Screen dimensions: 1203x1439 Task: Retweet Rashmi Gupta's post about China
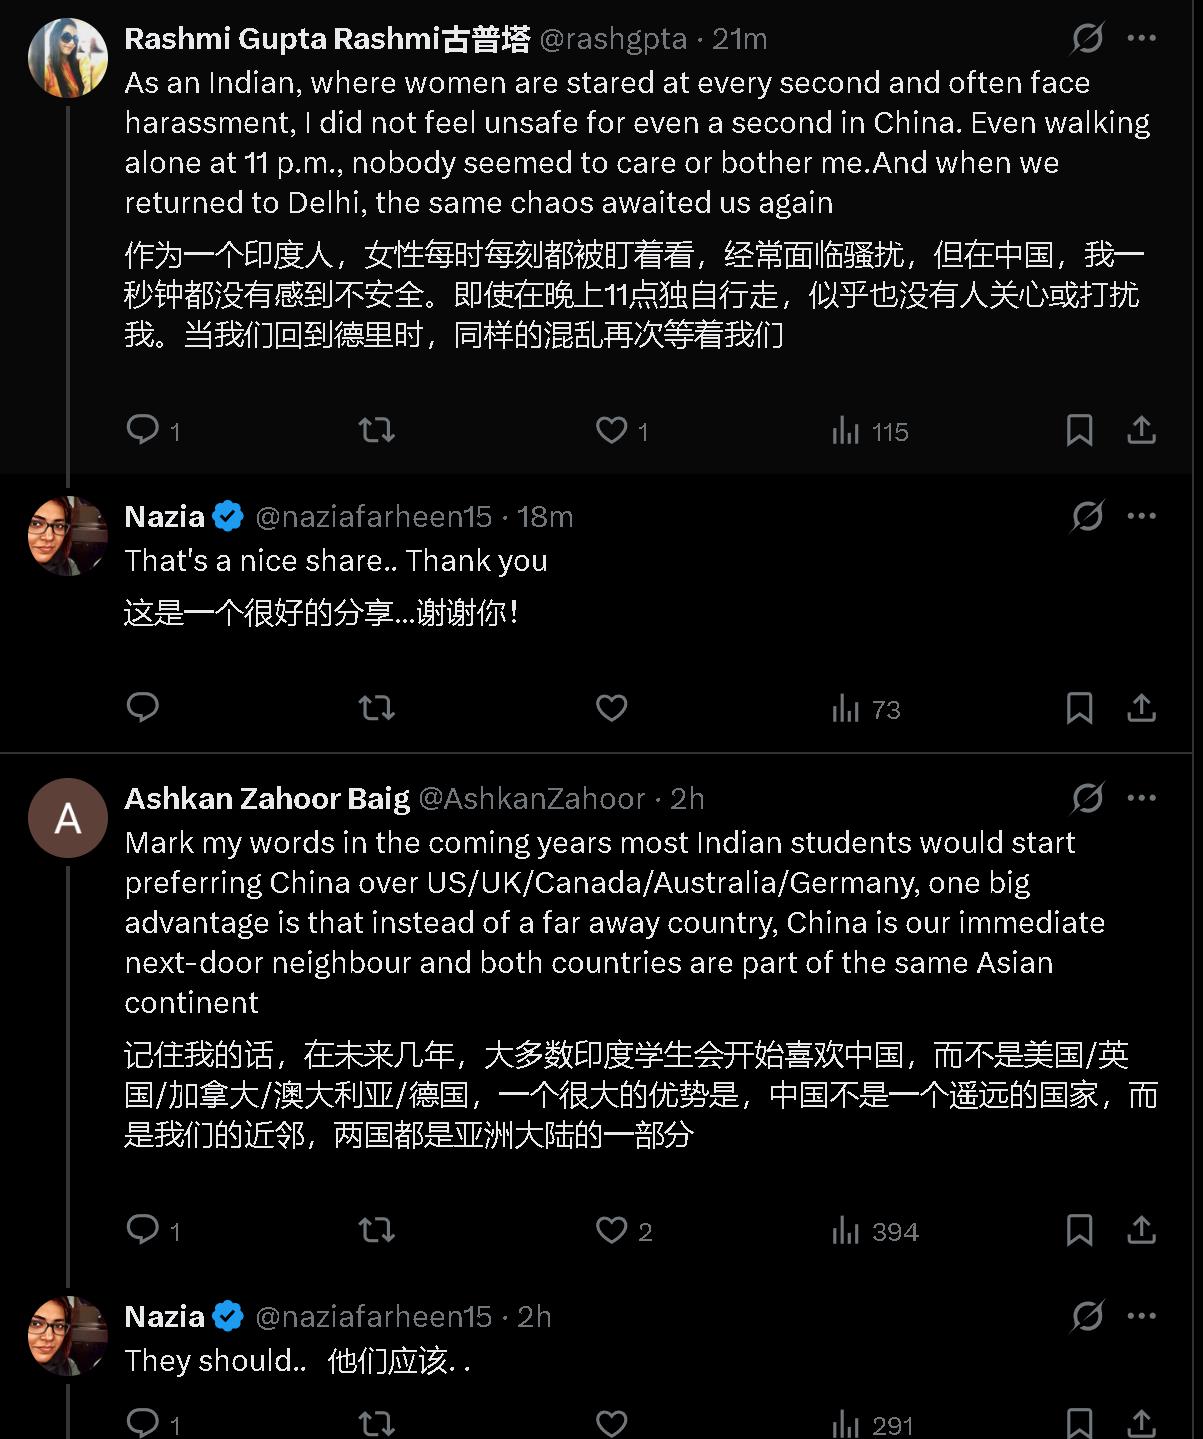pos(377,430)
